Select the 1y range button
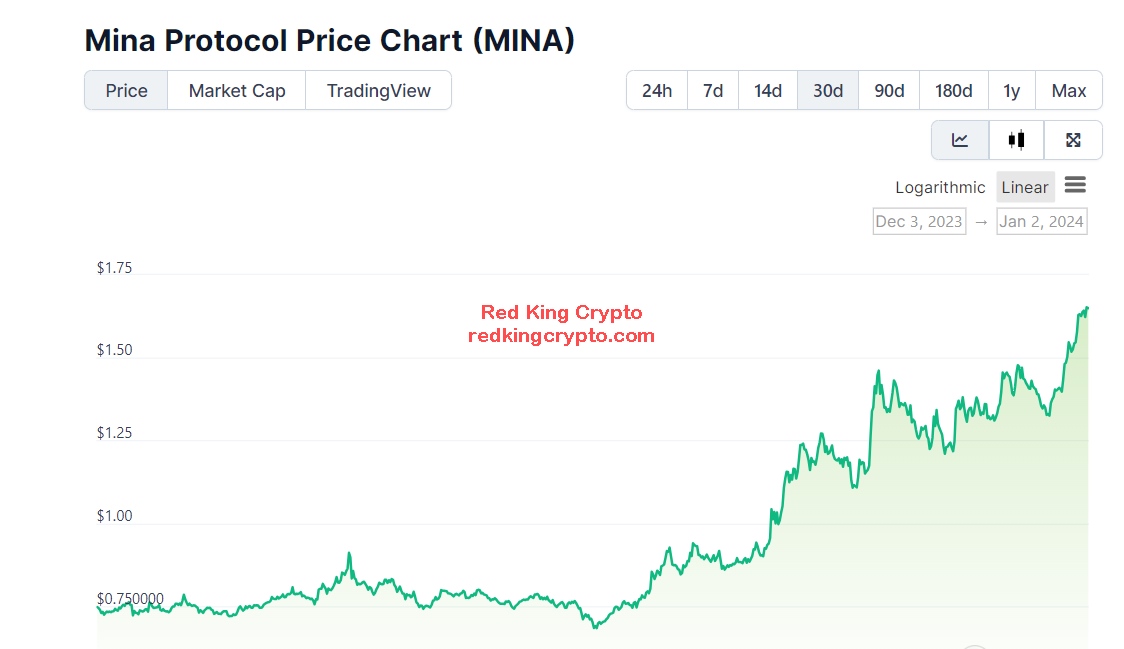The height and width of the screenshot is (649, 1124). (x=1011, y=90)
